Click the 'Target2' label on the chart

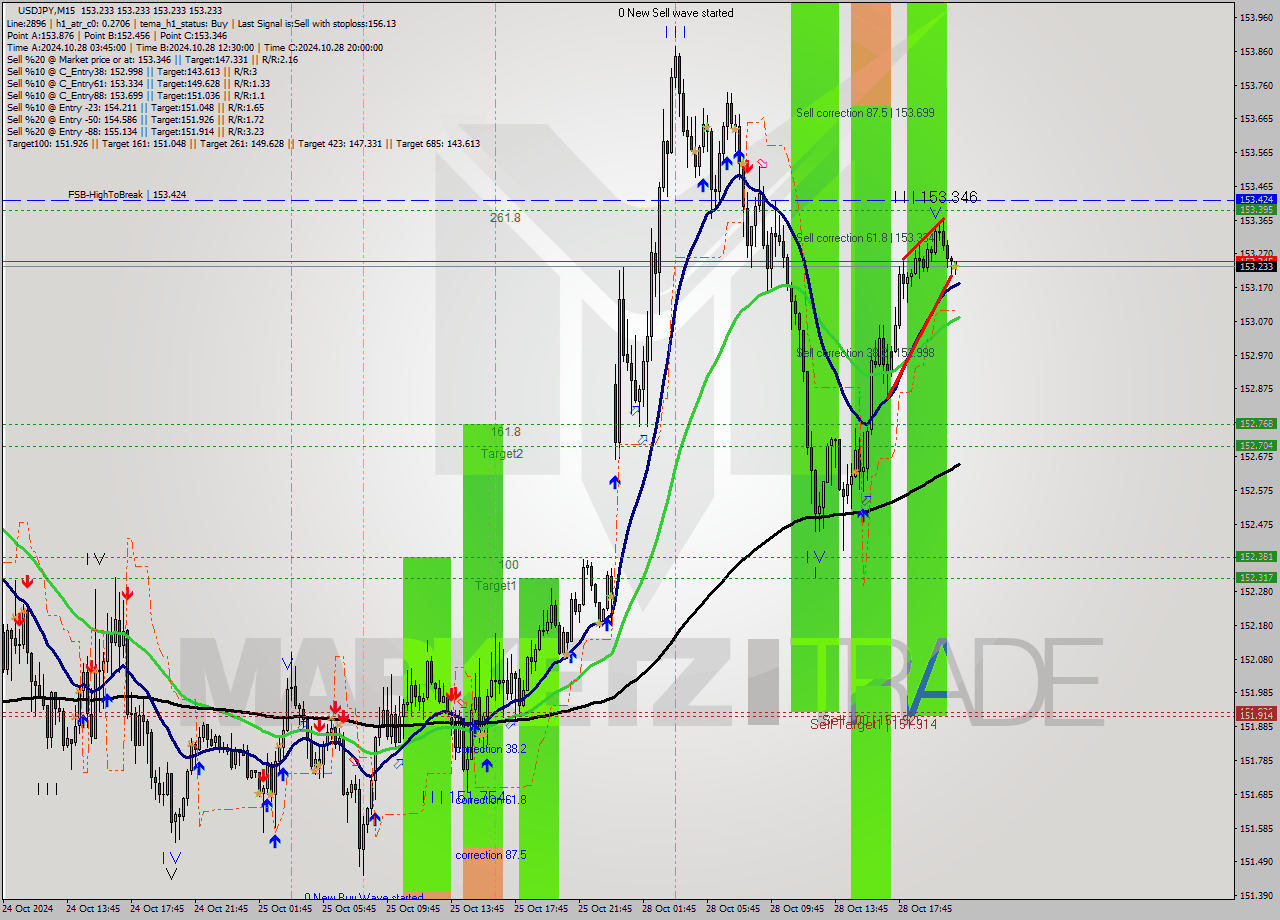pyautogui.click(x=502, y=453)
